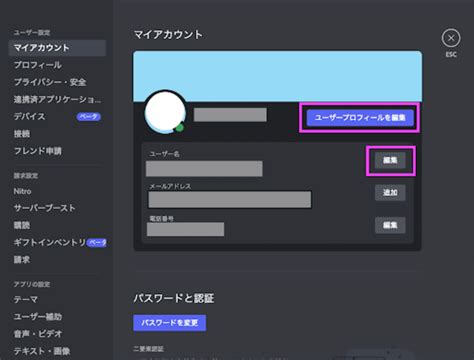
Task: Open フレンド申請 settings
Action: tap(57, 151)
